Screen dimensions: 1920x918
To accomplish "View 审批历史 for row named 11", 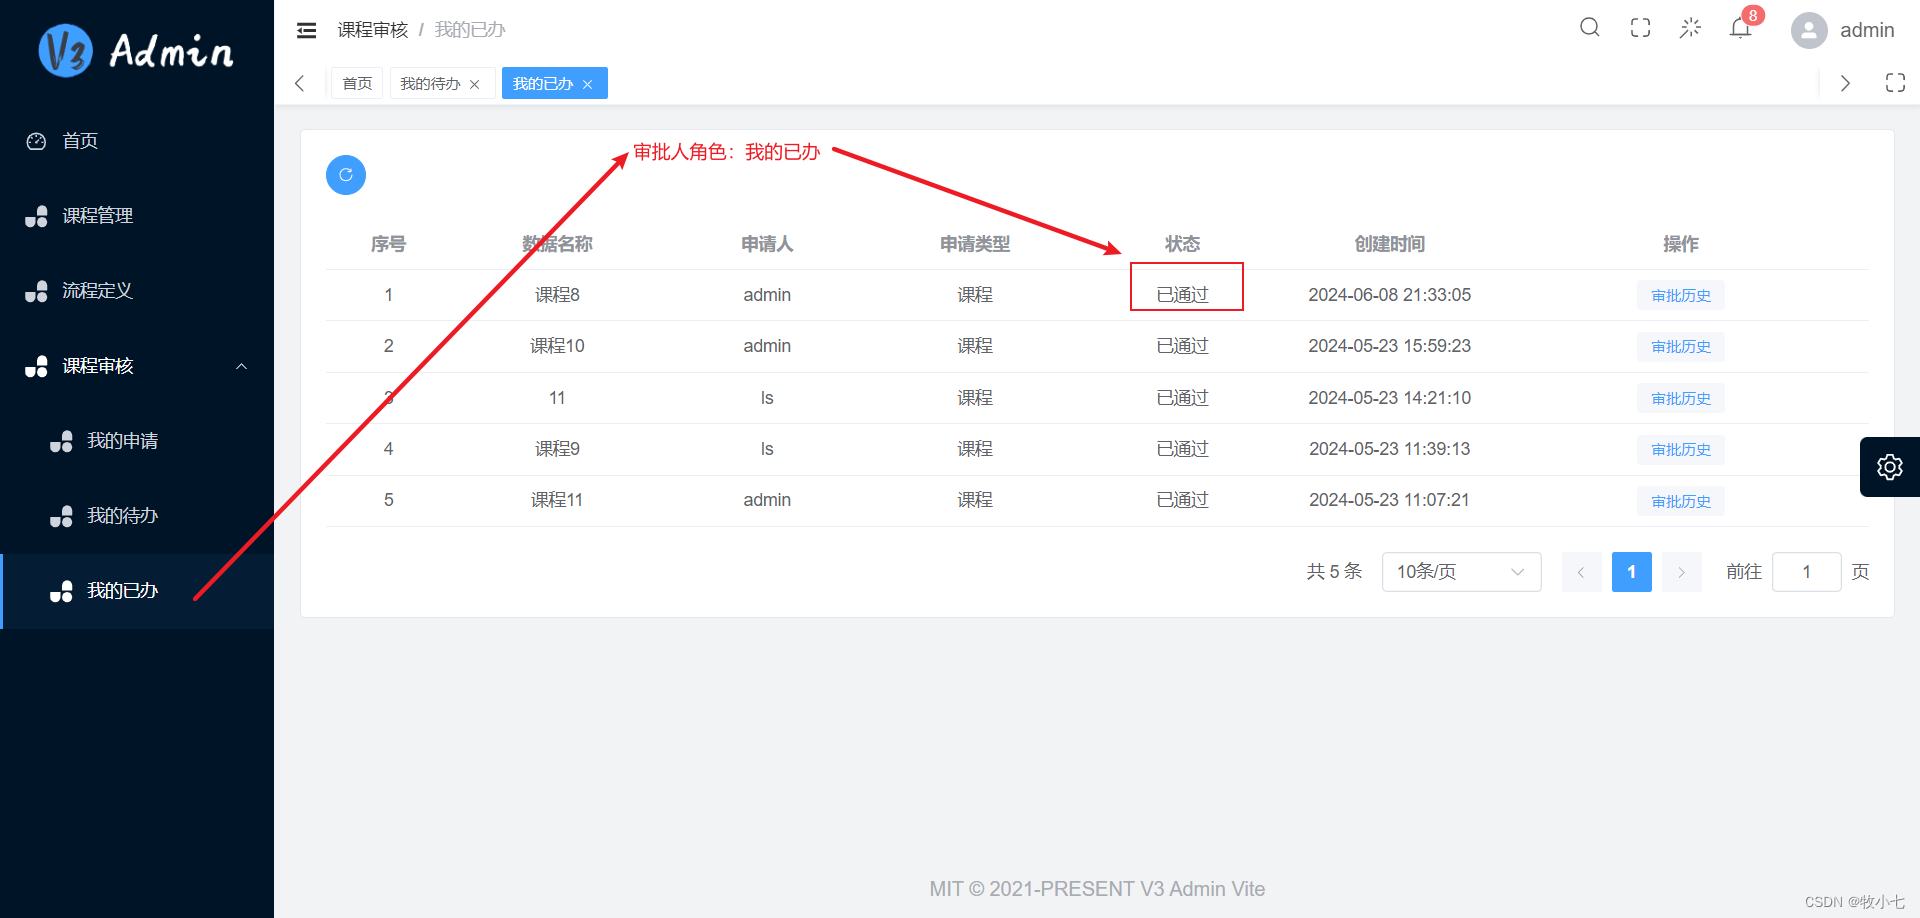I will 1680,399.
